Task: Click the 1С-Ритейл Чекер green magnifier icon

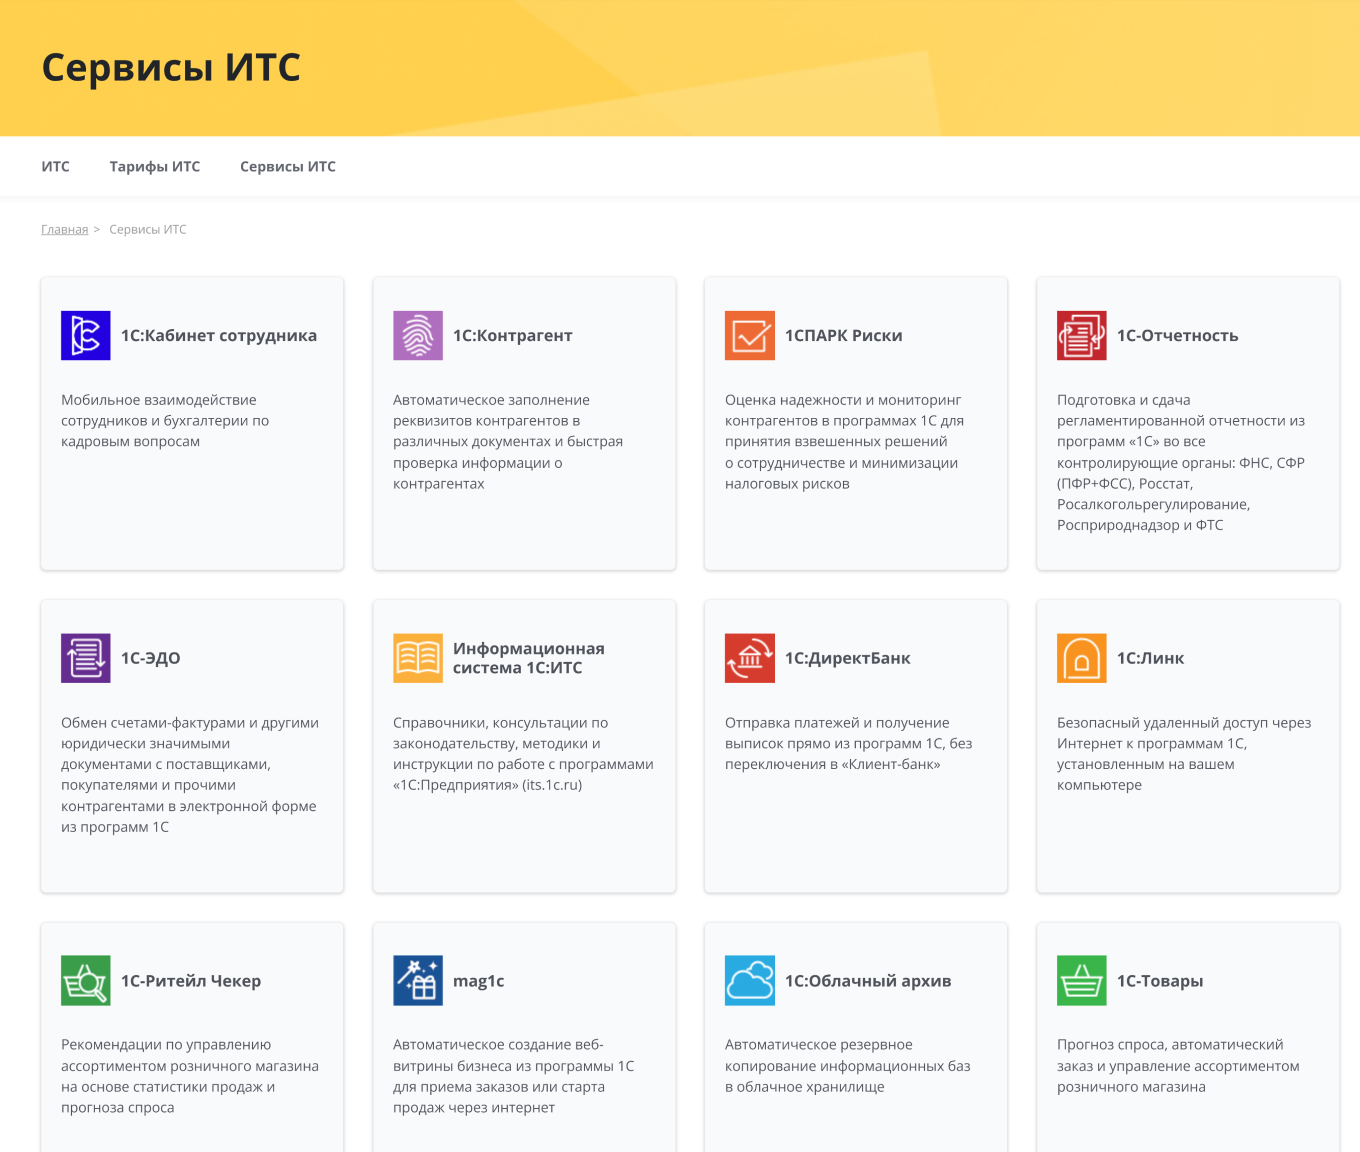Action: tap(86, 980)
